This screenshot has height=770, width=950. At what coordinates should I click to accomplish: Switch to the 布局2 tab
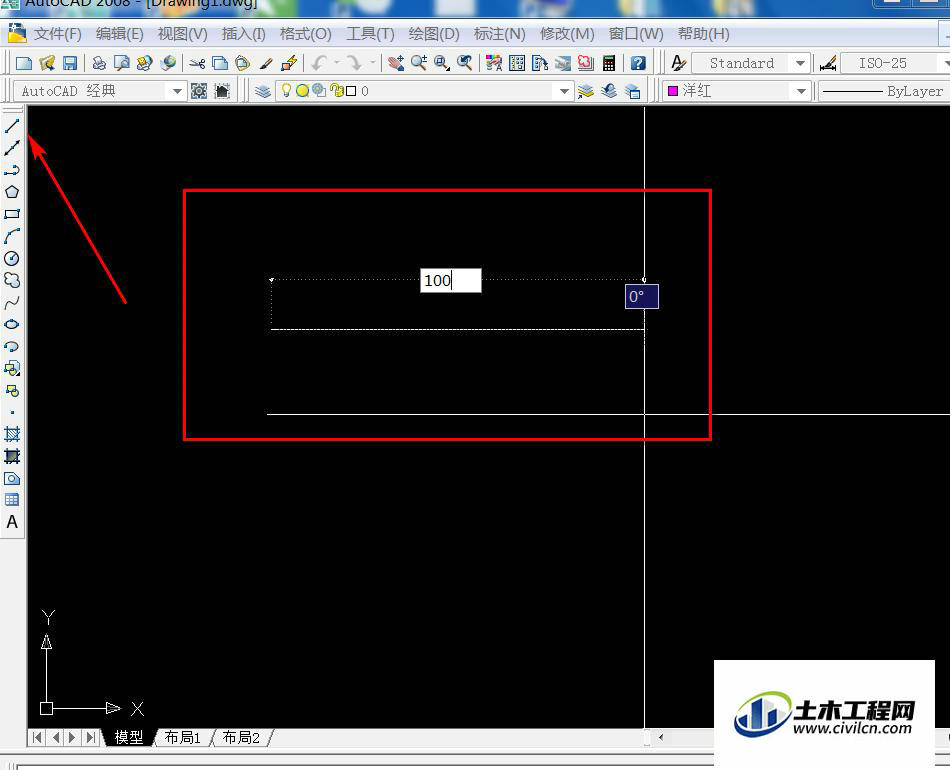[x=241, y=737]
